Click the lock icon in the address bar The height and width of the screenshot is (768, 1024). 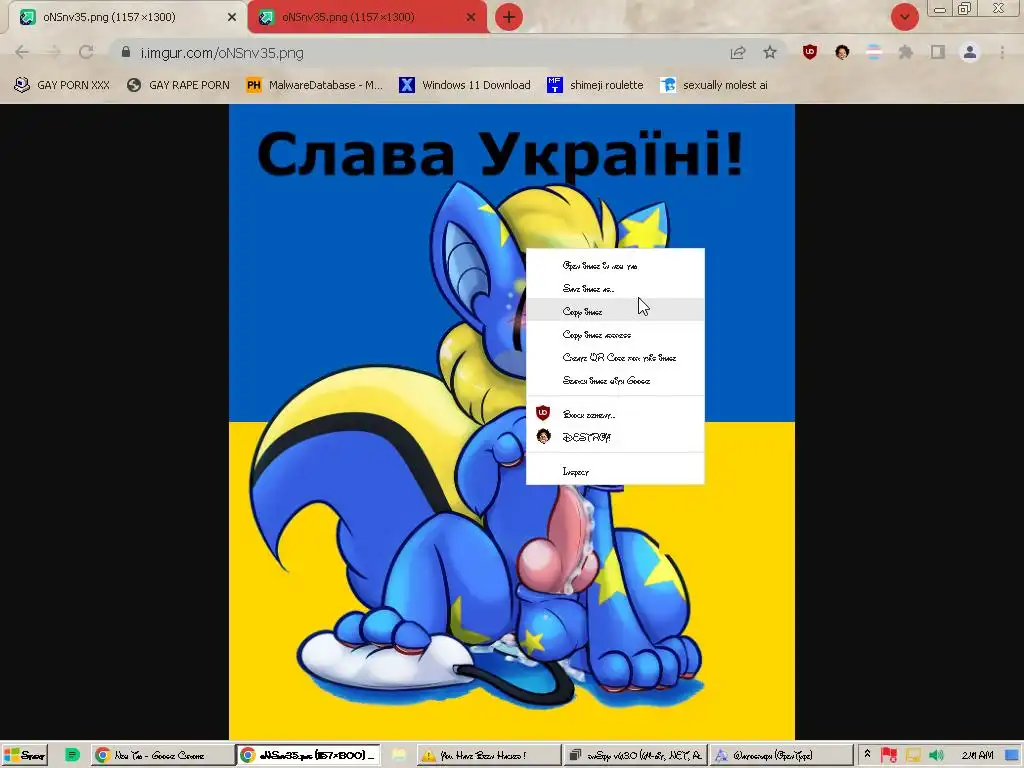point(126,52)
